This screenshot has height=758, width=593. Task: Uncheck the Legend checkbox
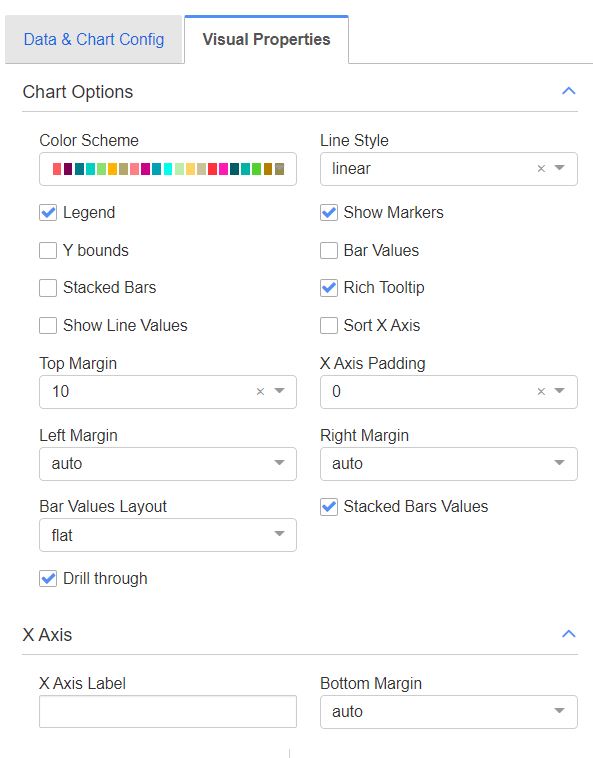48,213
